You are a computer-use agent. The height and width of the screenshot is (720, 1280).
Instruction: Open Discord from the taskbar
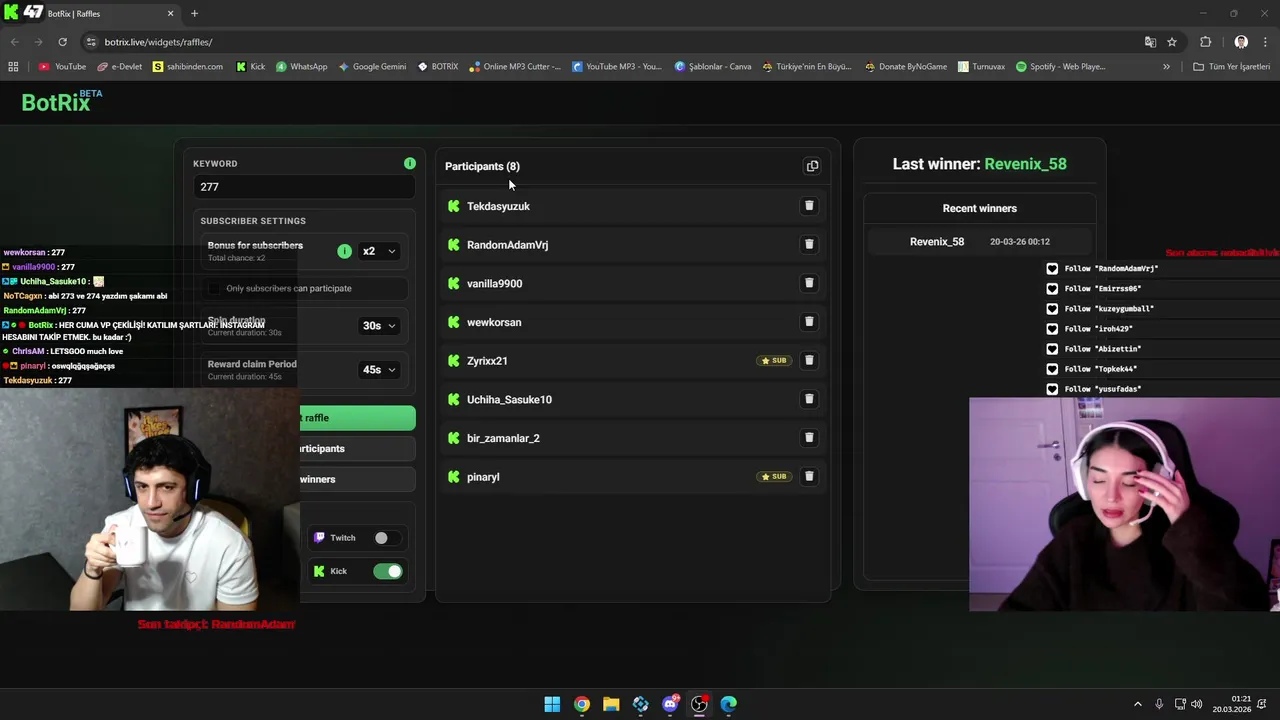click(x=670, y=704)
